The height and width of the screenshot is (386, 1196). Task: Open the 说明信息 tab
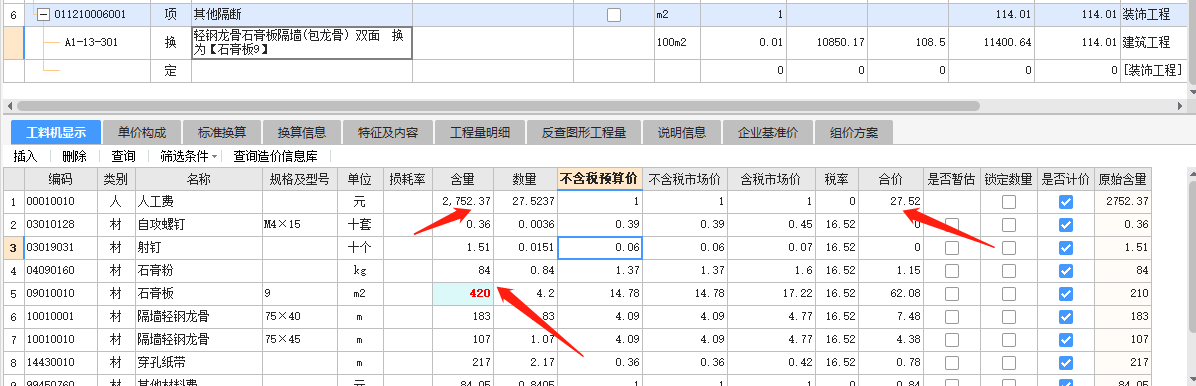coord(682,132)
